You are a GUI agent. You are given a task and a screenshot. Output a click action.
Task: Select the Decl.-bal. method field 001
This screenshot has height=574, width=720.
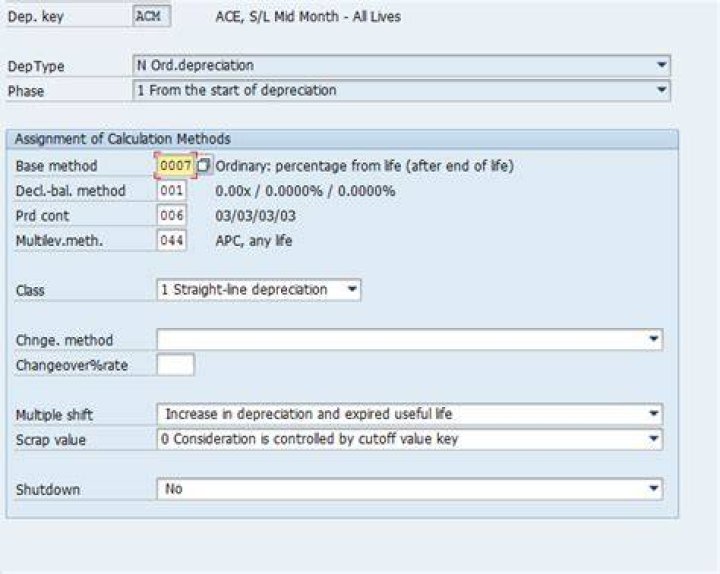pos(172,191)
